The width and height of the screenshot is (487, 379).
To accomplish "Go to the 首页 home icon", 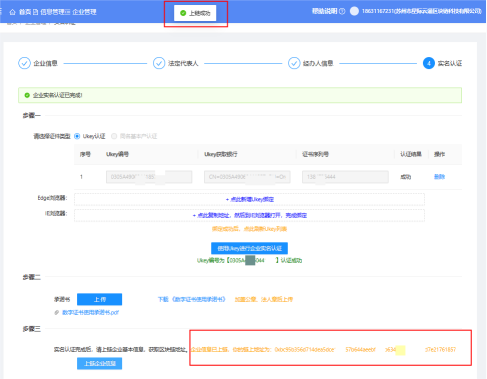I will (x=13, y=12).
